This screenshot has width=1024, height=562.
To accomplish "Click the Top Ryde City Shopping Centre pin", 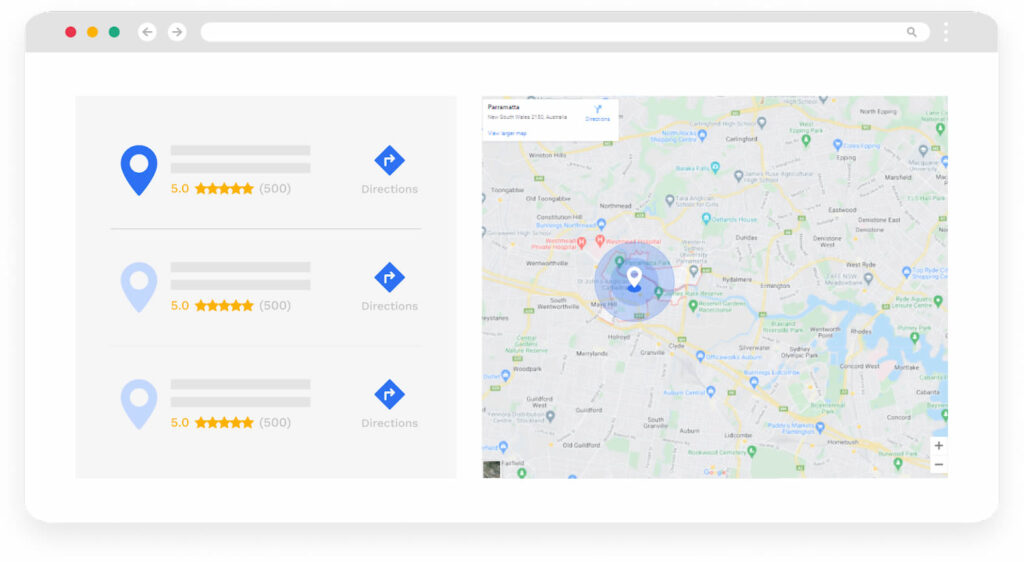I will point(906,272).
